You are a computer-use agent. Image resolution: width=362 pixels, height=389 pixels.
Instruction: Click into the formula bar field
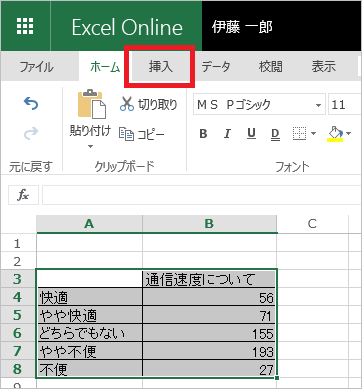tap(202, 195)
